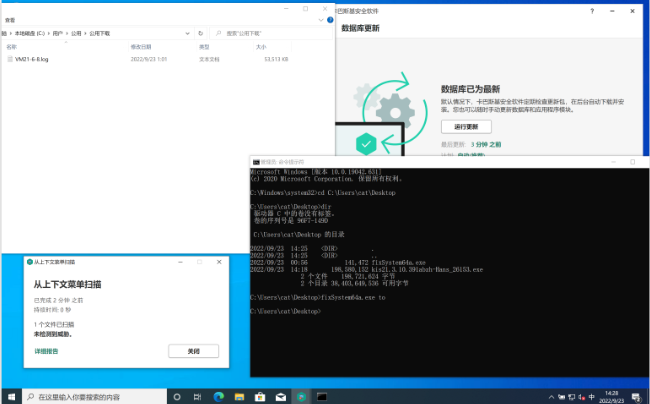Maximize the File Explorer window

(306, 9)
